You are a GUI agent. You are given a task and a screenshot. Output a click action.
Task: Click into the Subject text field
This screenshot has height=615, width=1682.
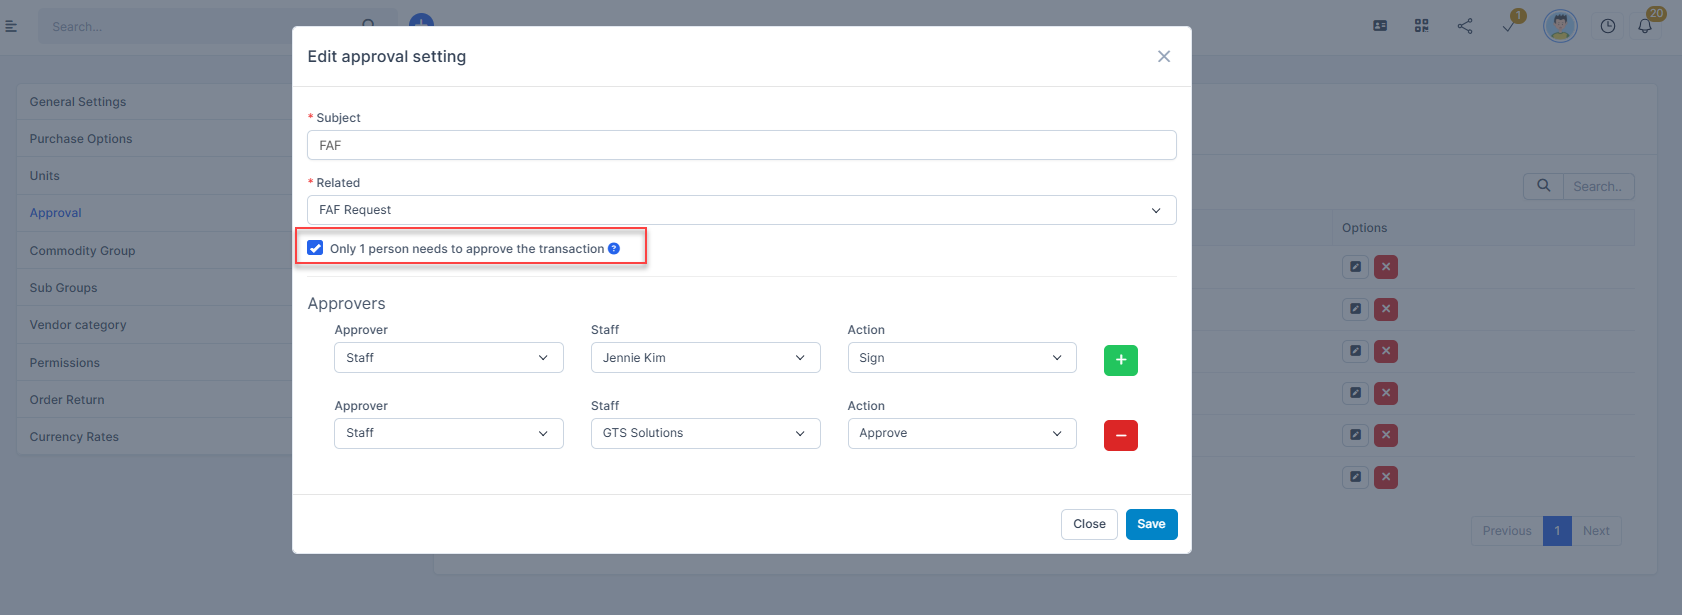coord(741,145)
